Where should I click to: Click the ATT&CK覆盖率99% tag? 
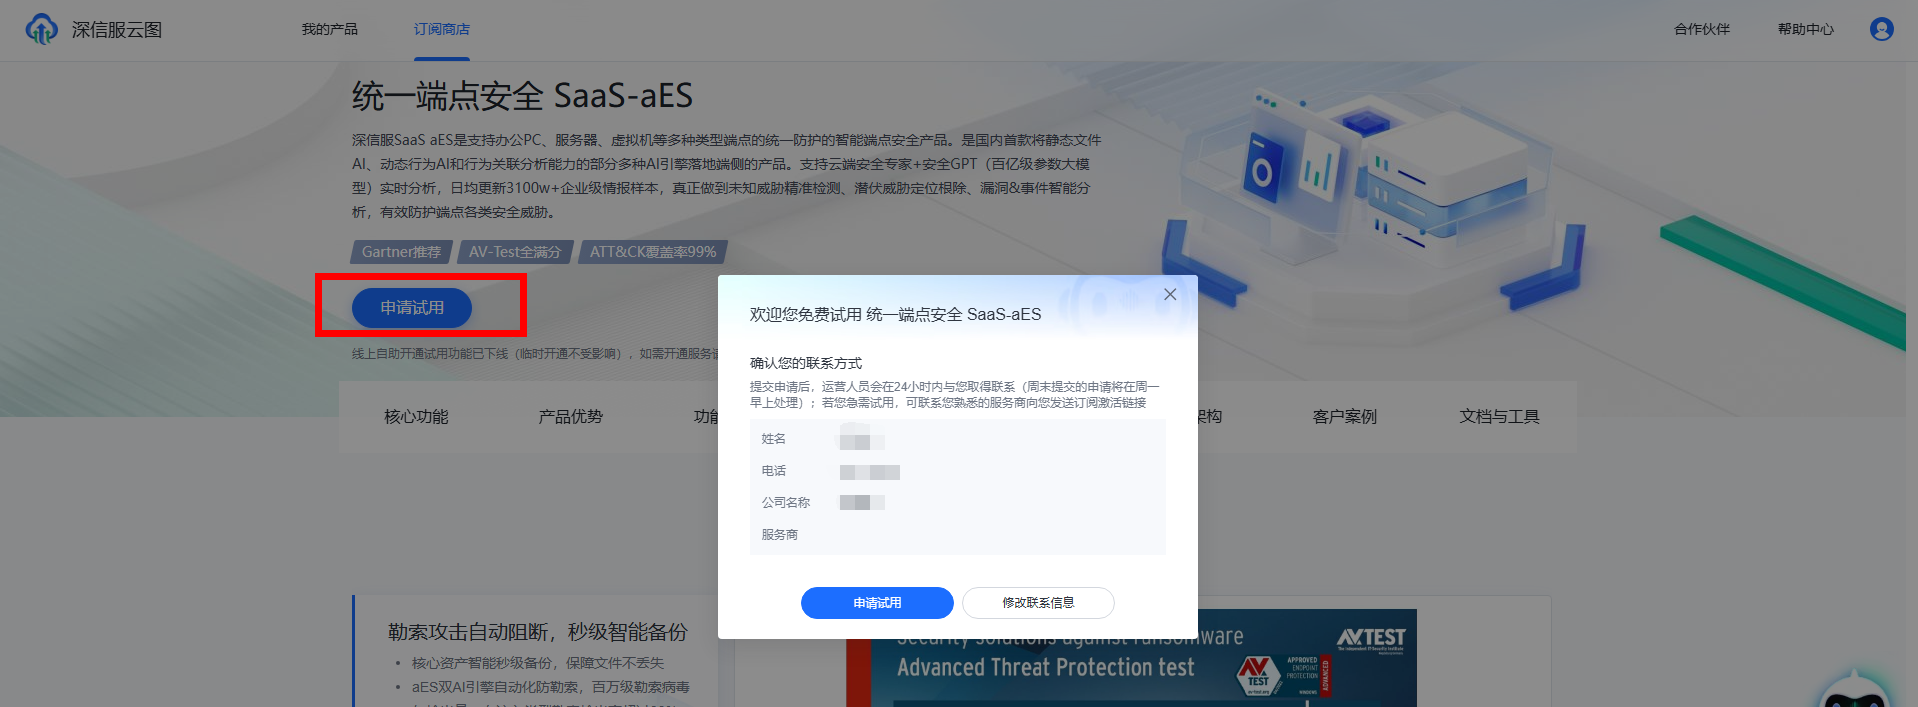(653, 252)
